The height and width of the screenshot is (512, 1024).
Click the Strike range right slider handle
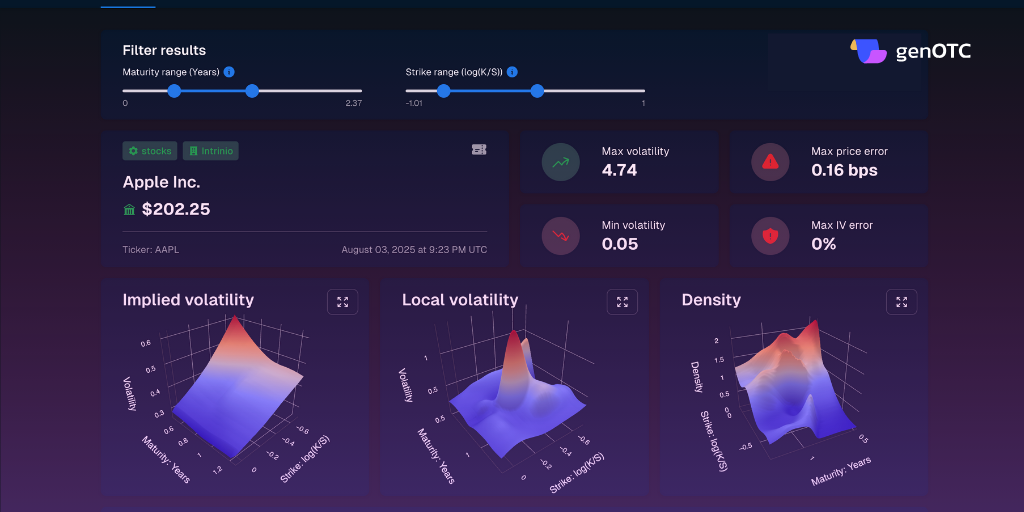pyautogui.click(x=537, y=91)
